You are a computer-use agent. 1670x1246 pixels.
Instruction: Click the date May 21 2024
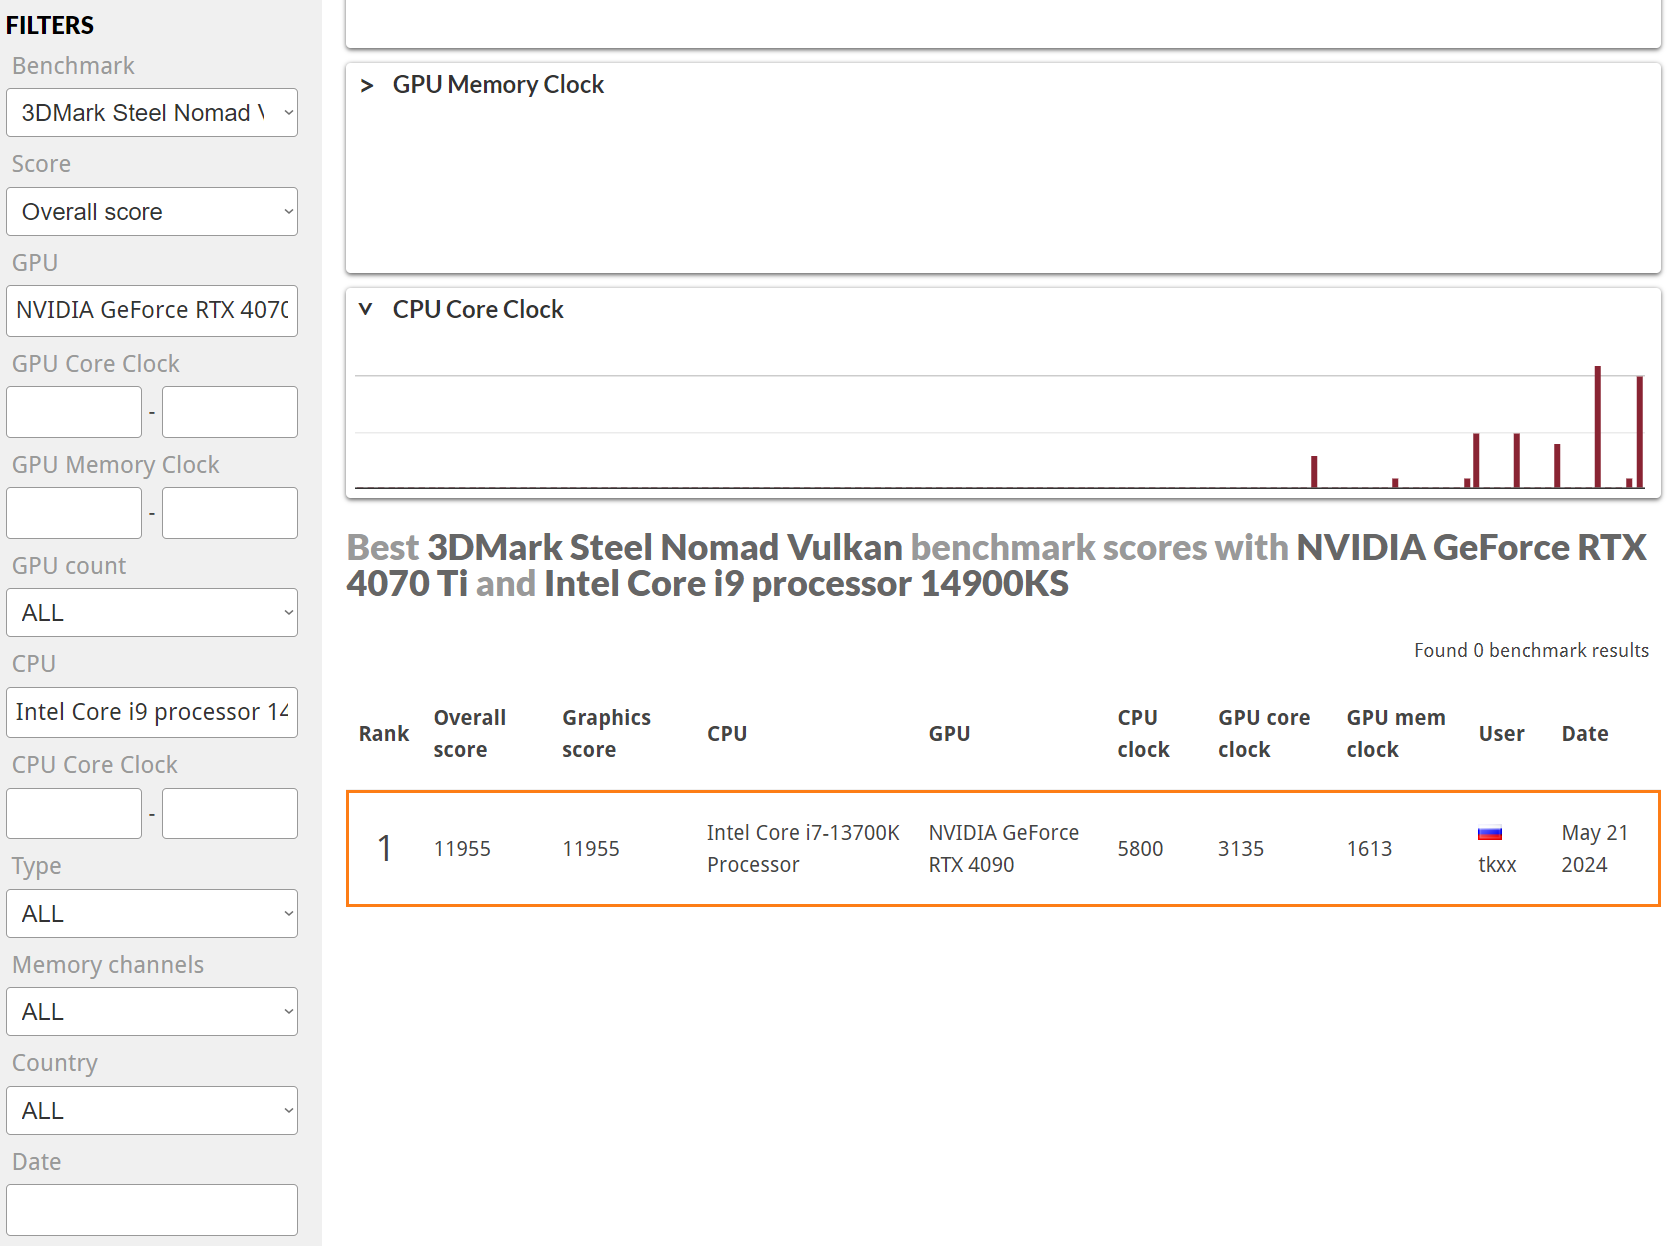(x=1595, y=849)
